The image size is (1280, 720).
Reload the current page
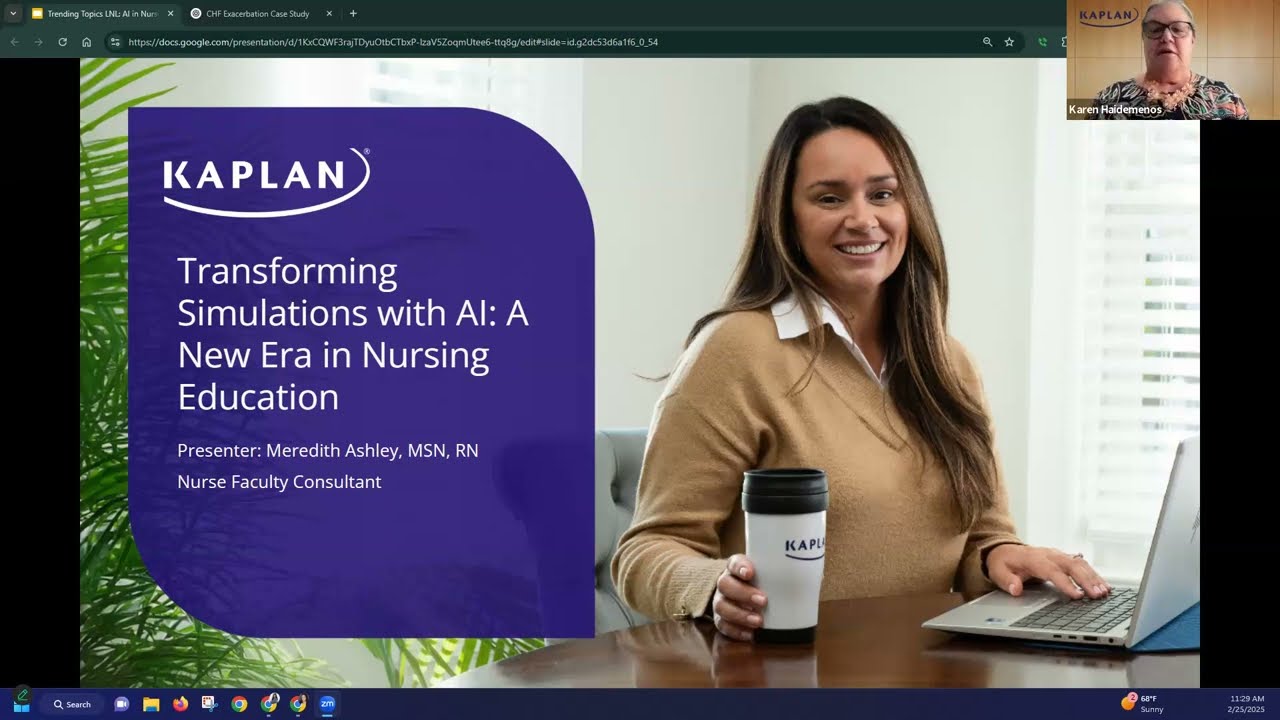click(x=62, y=42)
